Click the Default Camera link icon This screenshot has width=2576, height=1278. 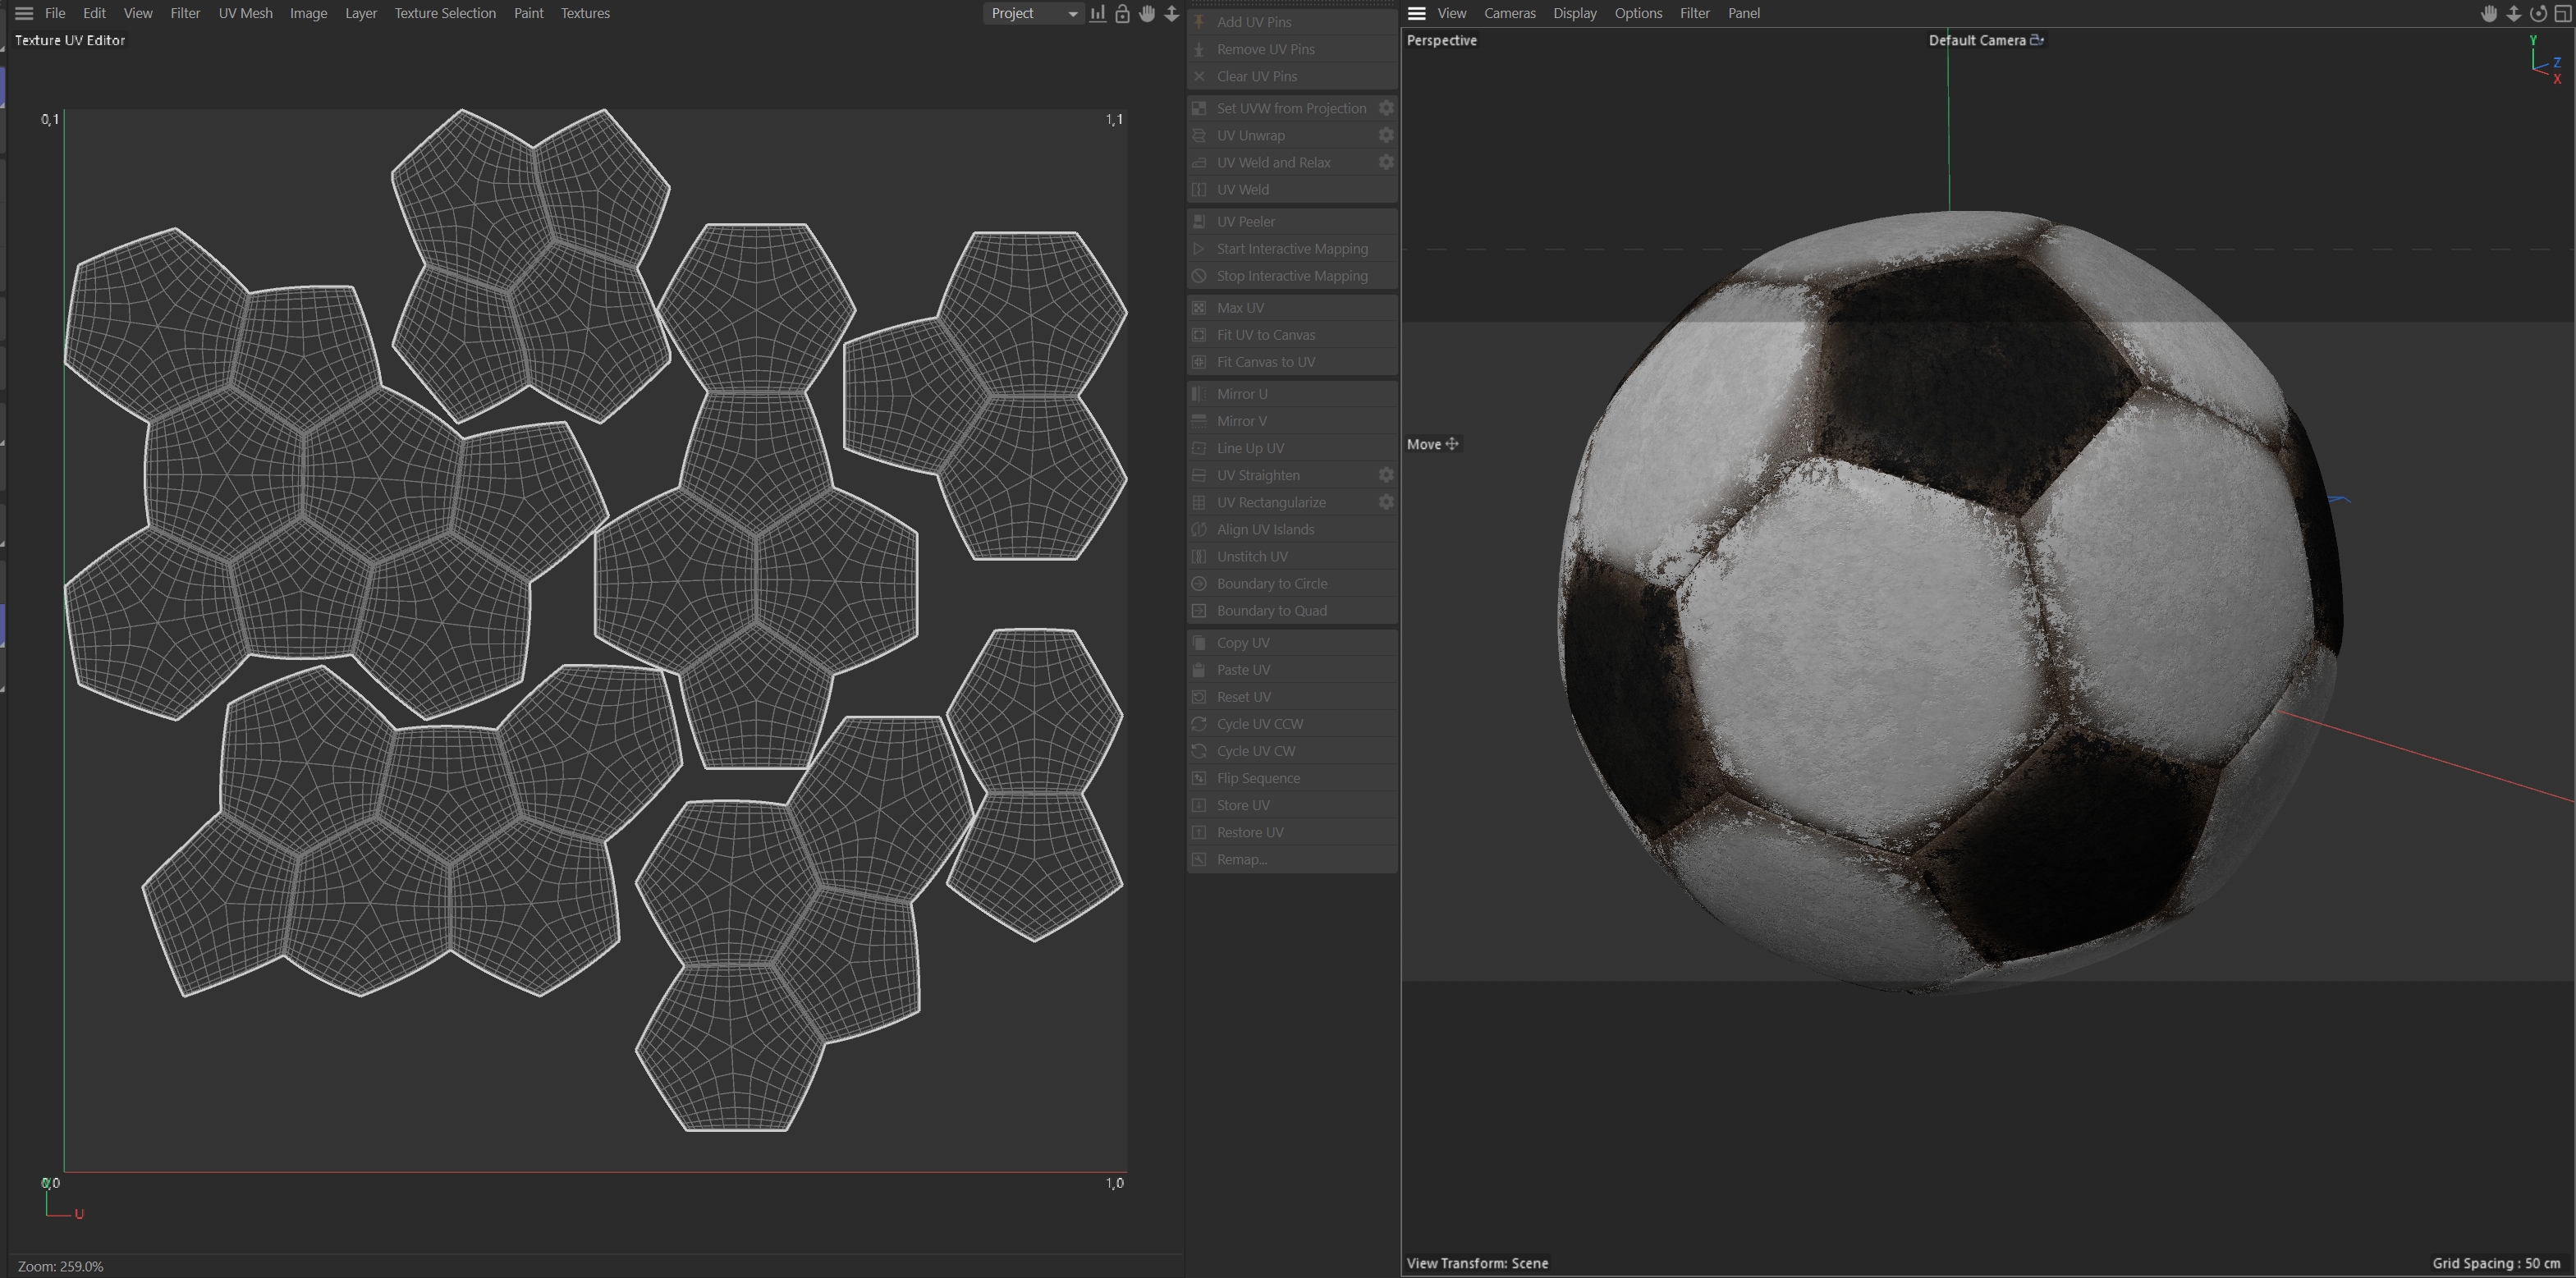pyautogui.click(x=2037, y=40)
